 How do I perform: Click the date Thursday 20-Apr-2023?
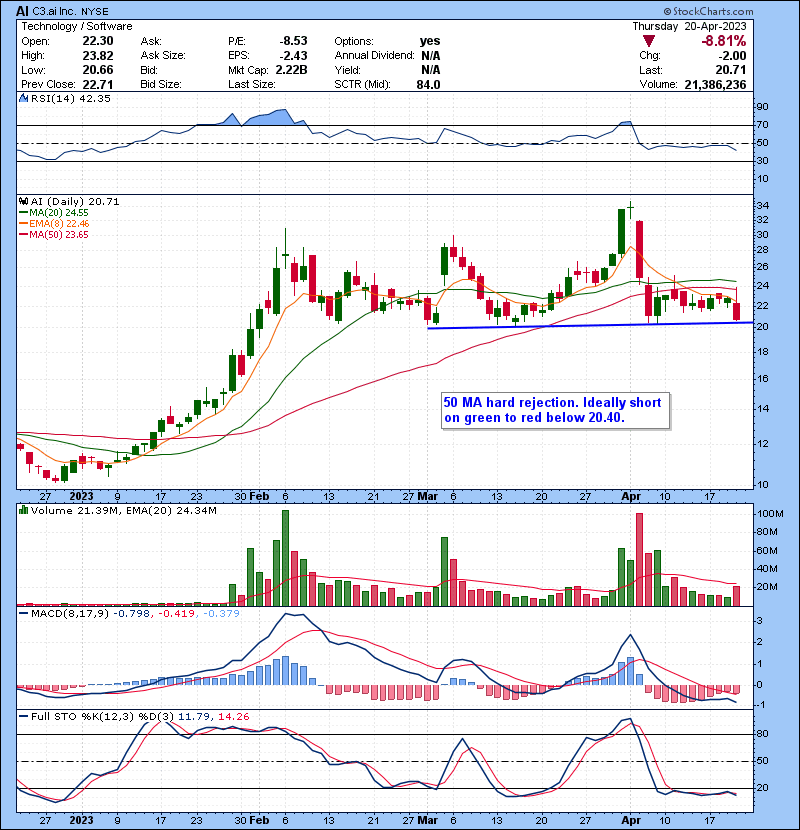pos(689,26)
